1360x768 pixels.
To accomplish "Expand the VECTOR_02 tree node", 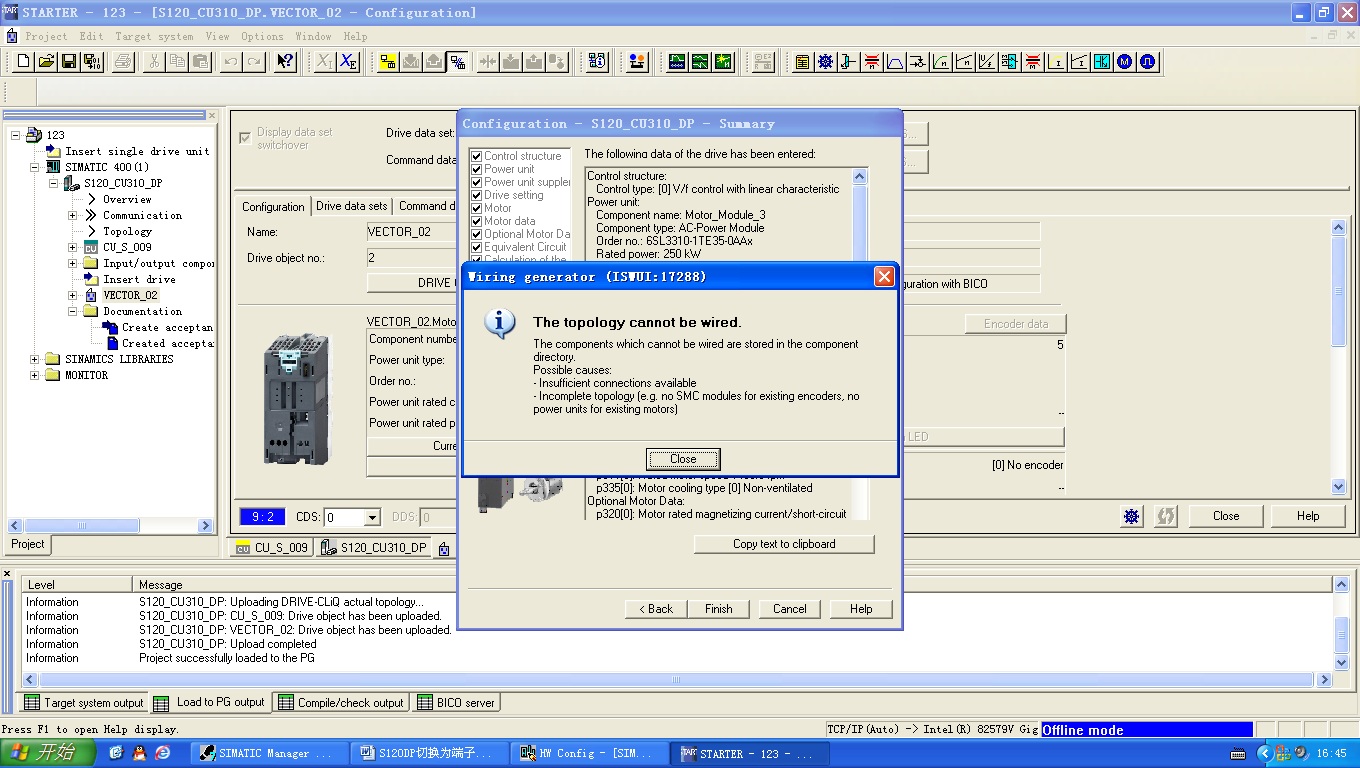I will pyautogui.click(x=72, y=295).
